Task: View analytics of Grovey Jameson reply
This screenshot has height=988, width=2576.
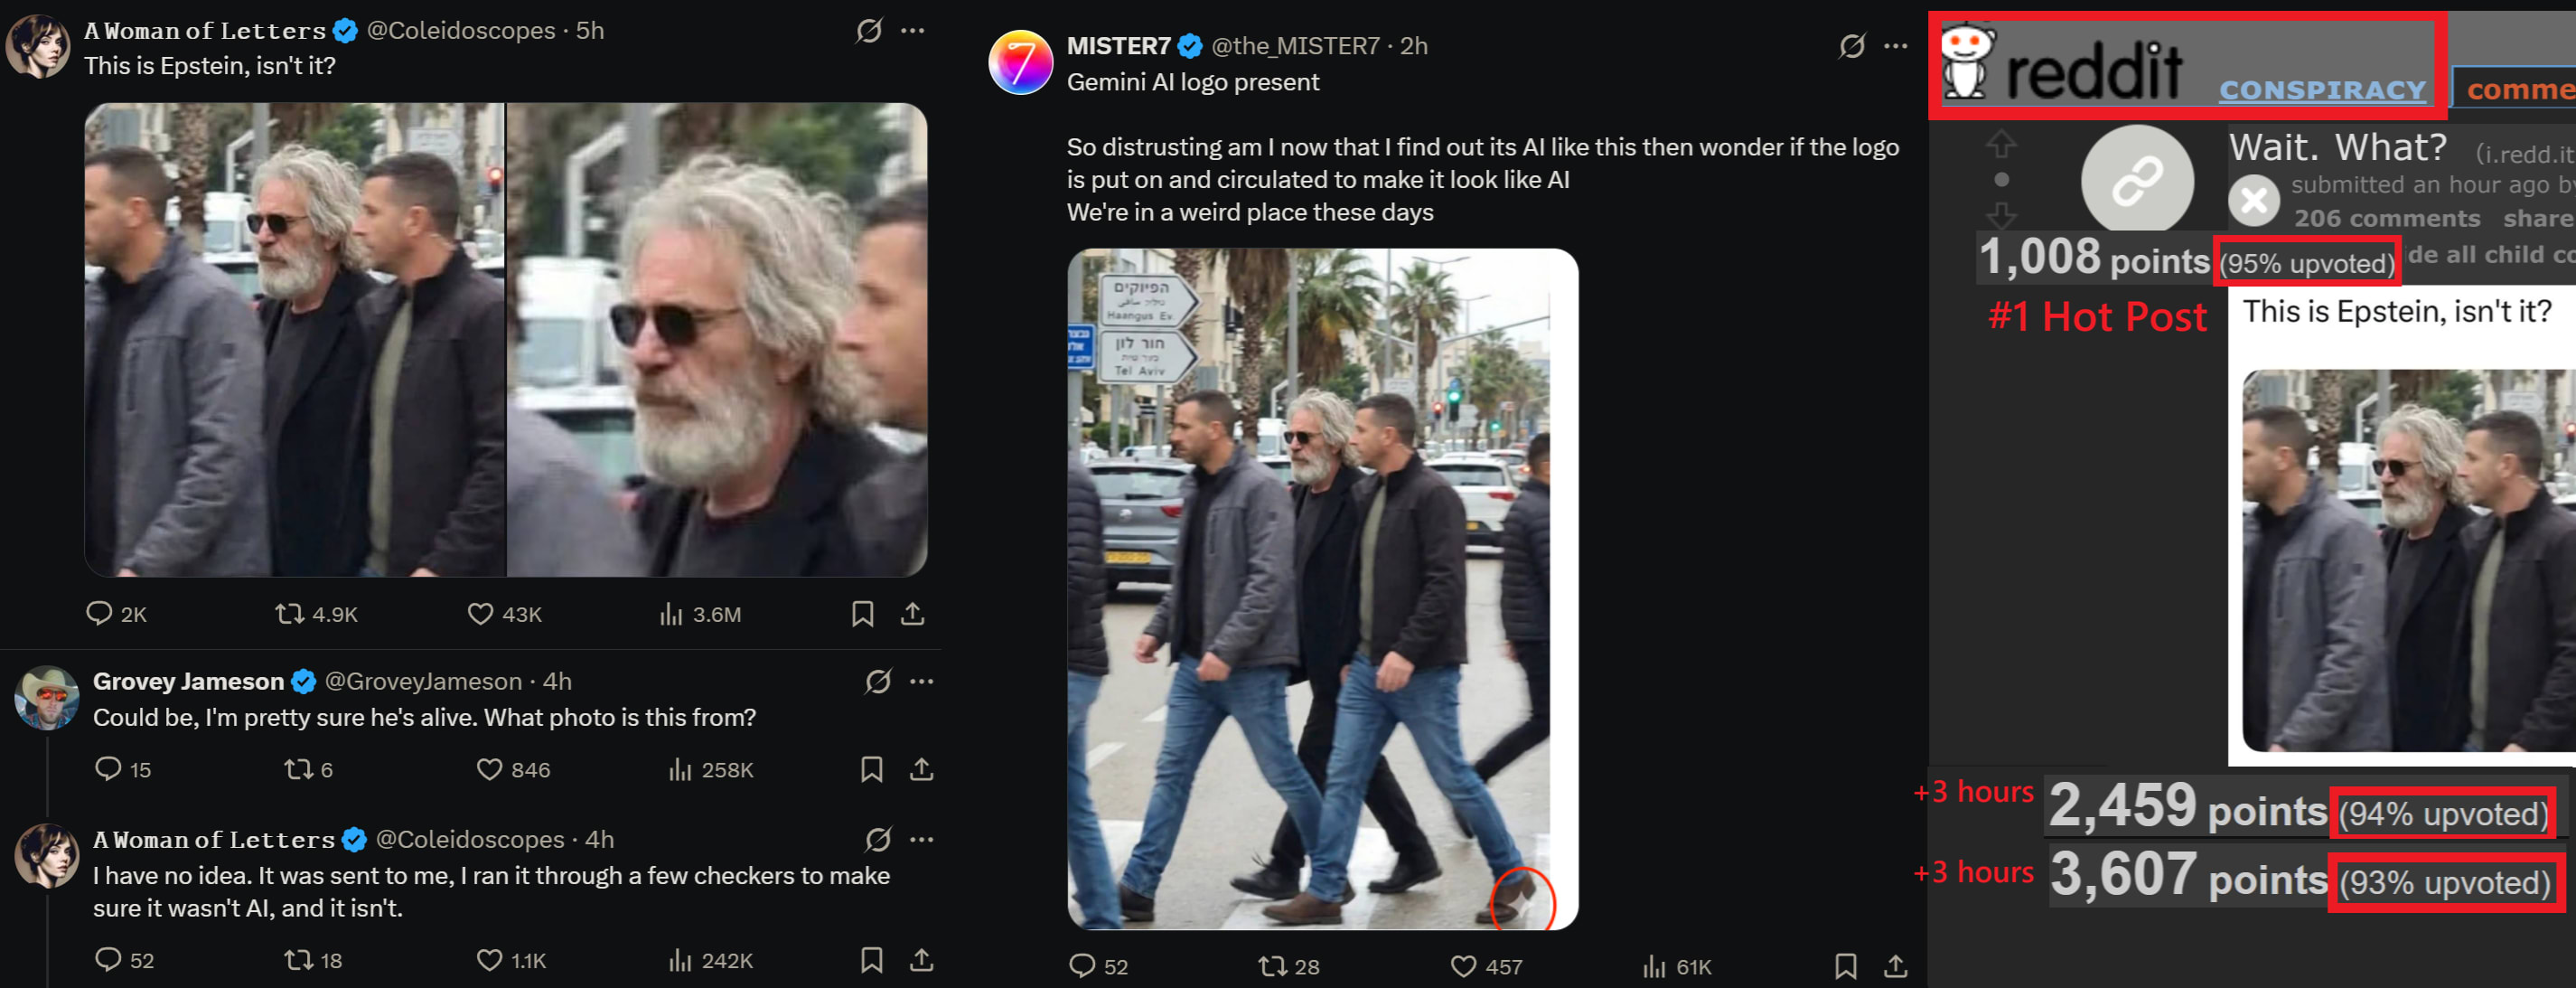Action: pos(680,769)
